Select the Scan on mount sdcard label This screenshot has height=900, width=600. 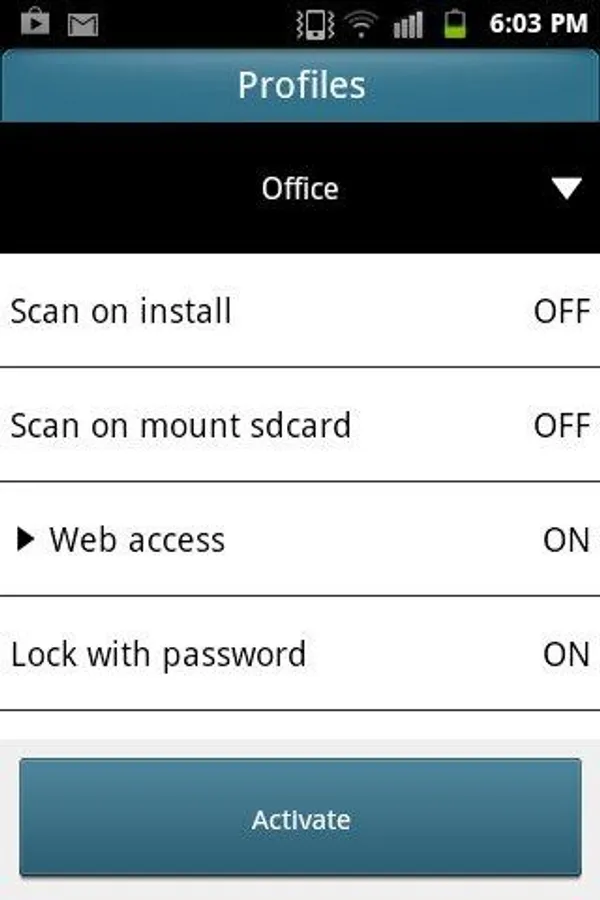pos(181,426)
